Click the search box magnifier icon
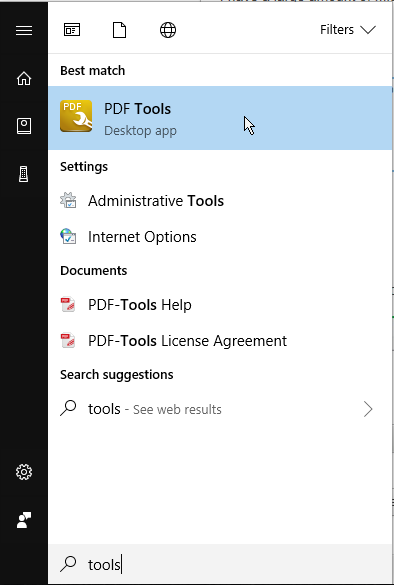Viewport: 394px width, 585px height. 68,564
